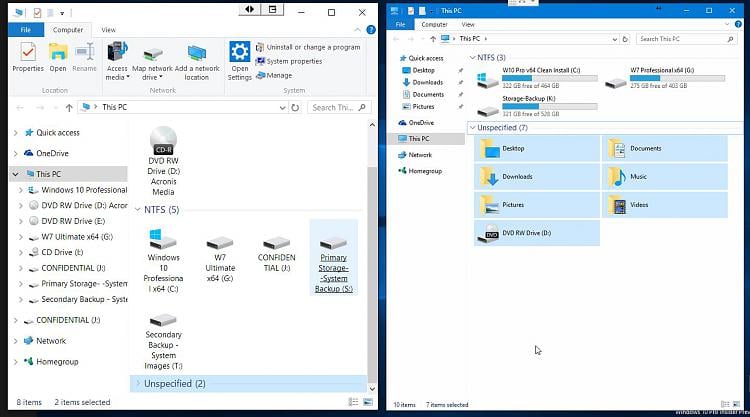The height and width of the screenshot is (417, 750).
Task: Switch to details view in left window
Action: pyautogui.click(x=353, y=402)
